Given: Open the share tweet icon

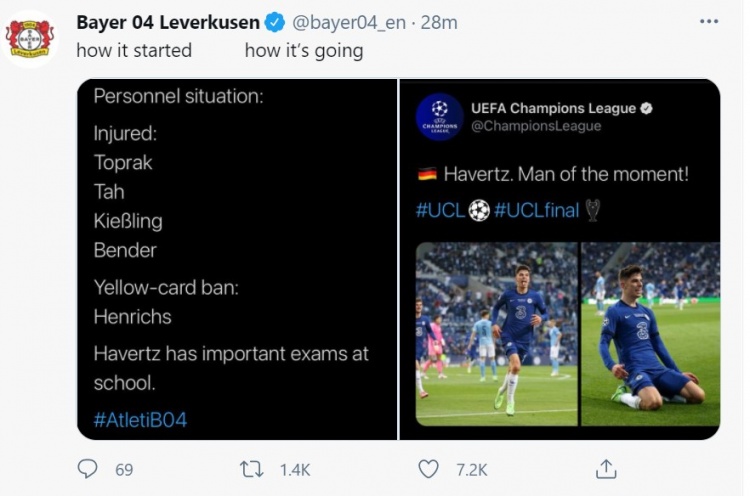Looking at the screenshot, I should tap(606, 468).
